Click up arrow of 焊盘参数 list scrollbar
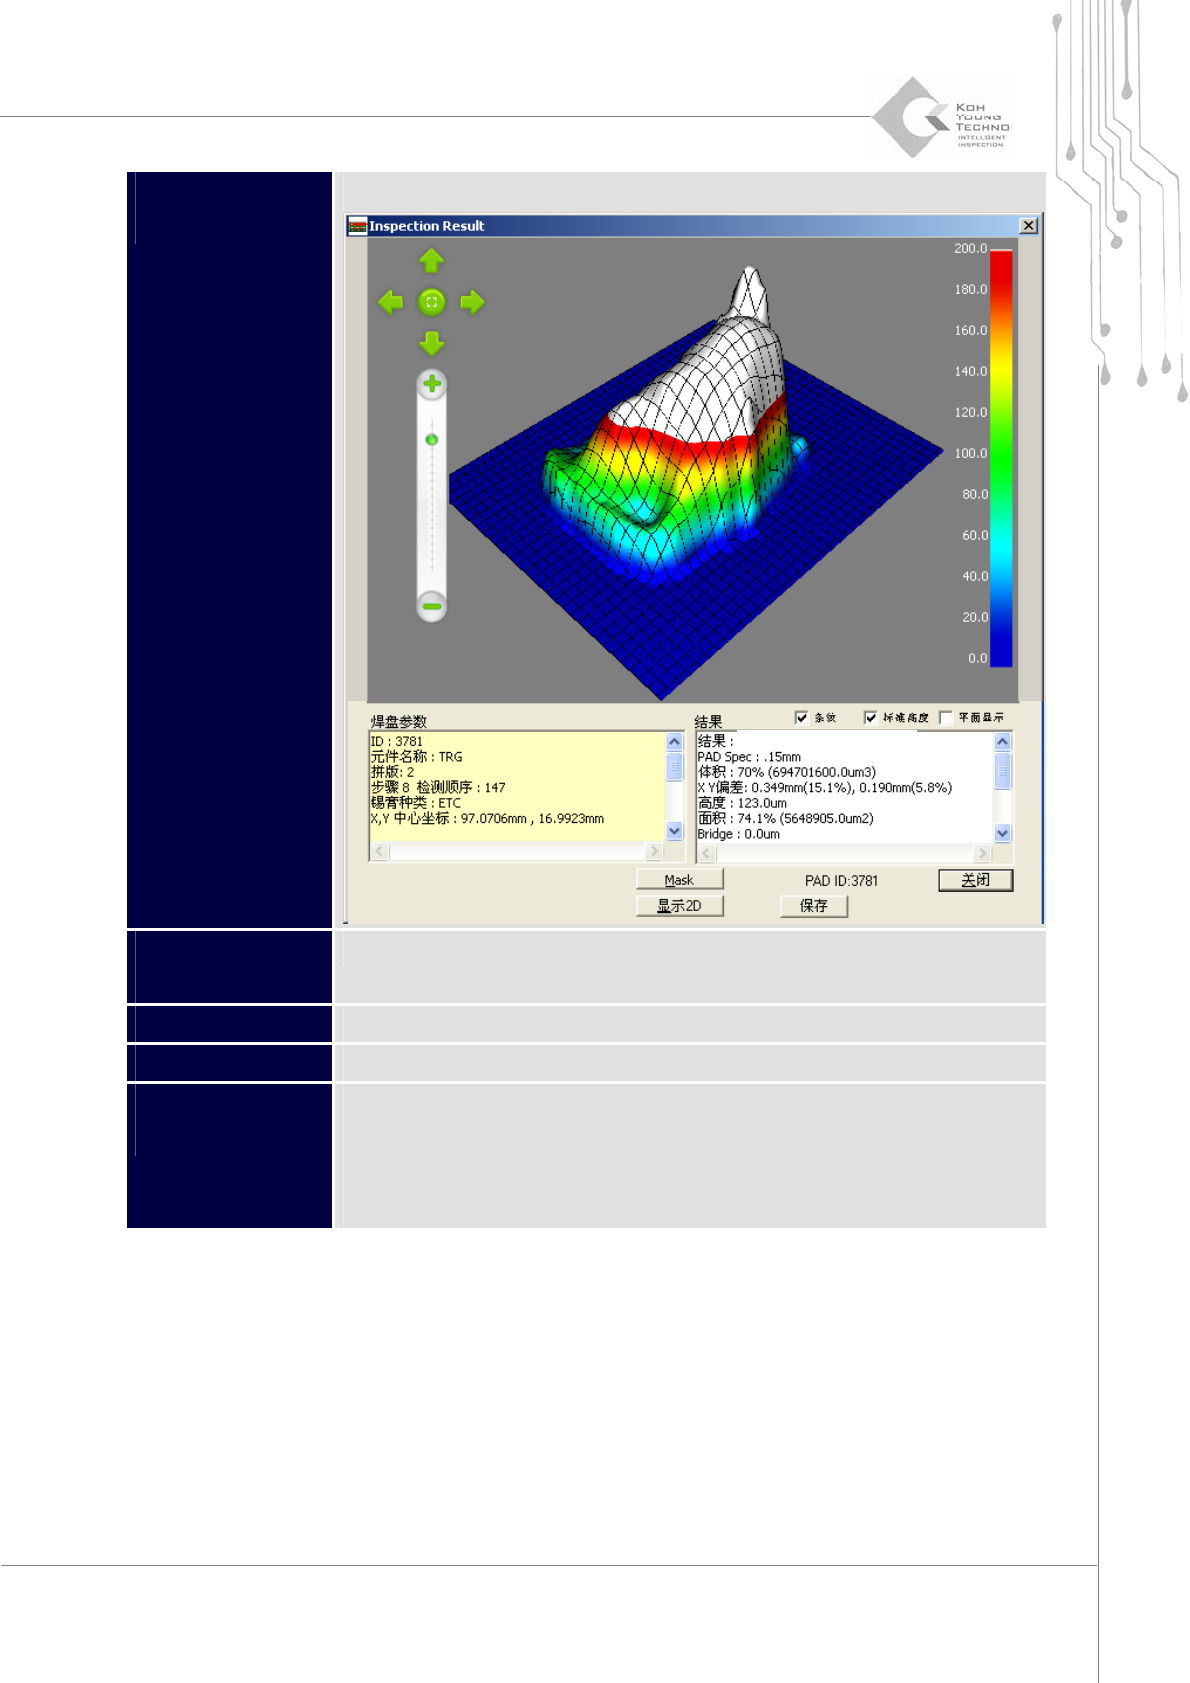Viewport: 1190px width, 1683px height. pos(674,742)
